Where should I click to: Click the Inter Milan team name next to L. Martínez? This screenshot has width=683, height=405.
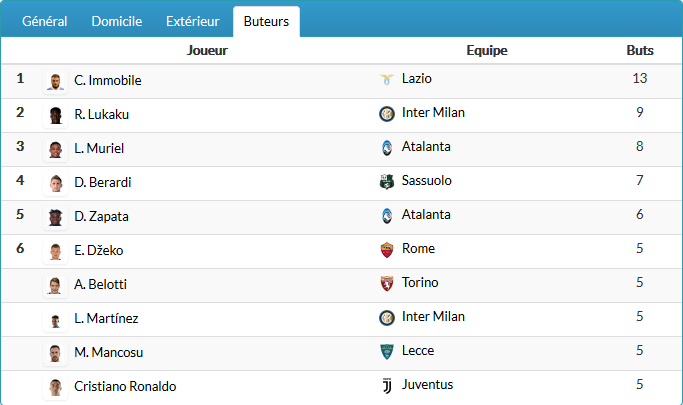point(433,317)
